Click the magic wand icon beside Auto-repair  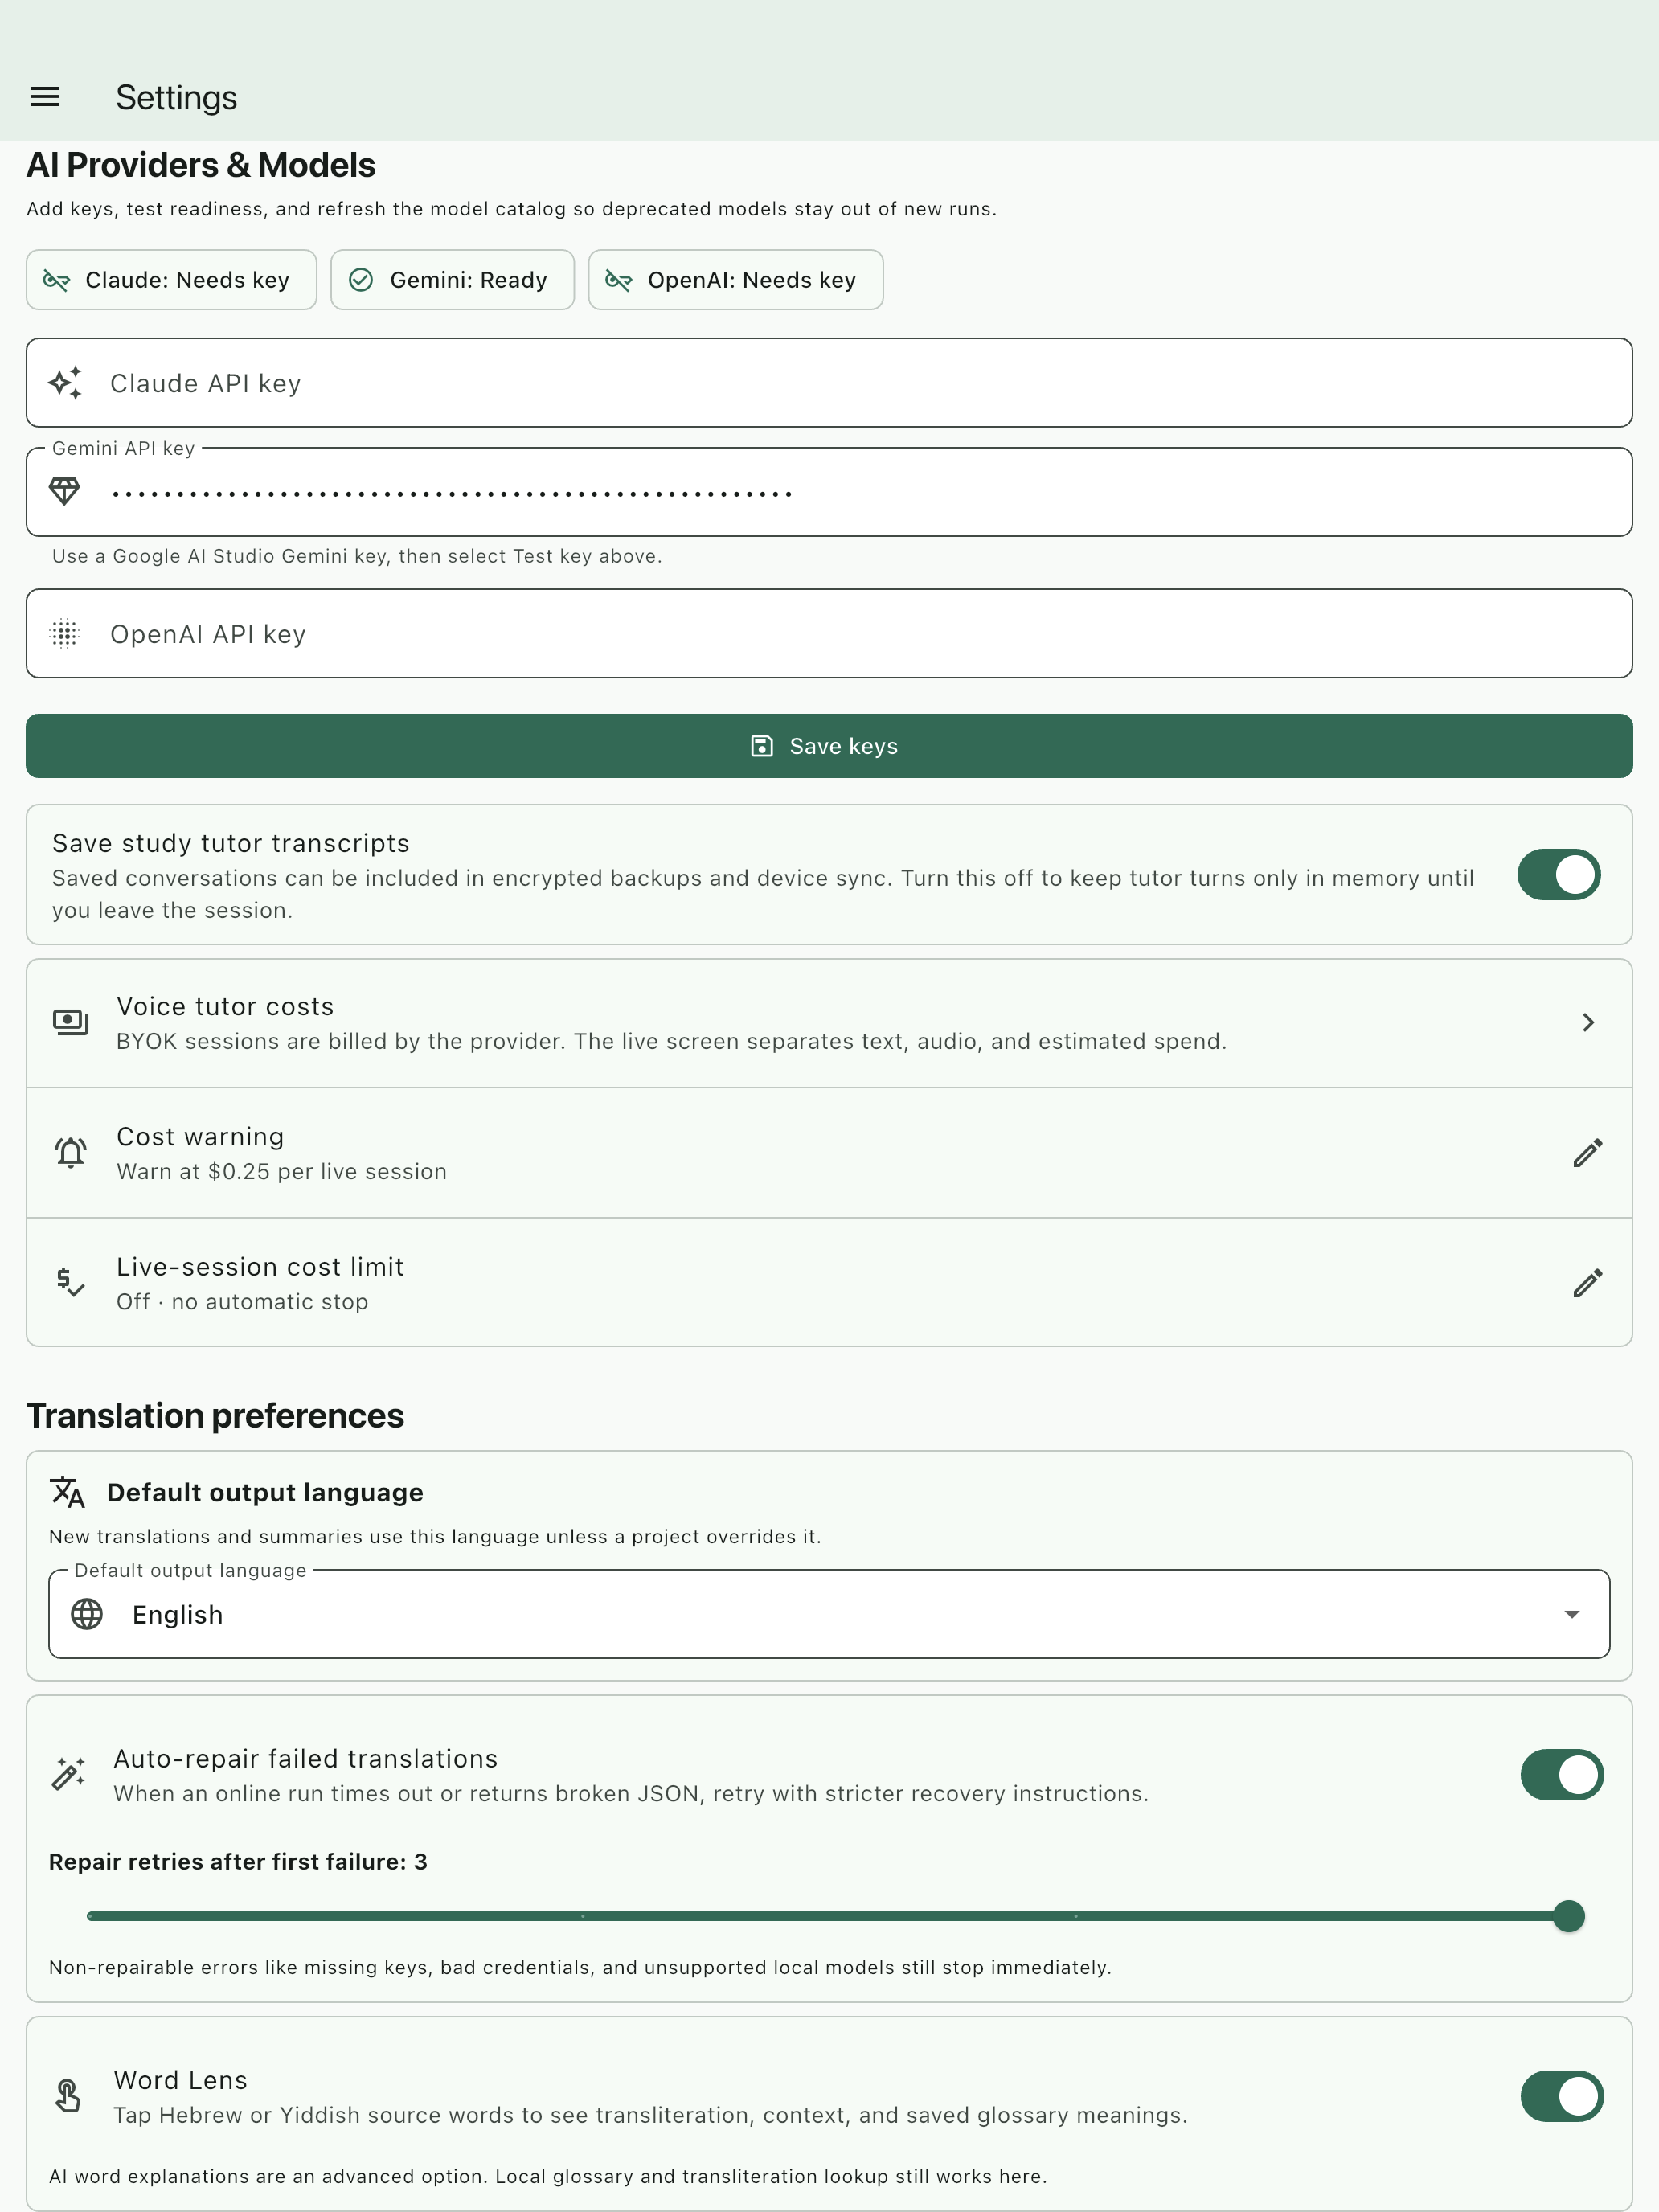pos(68,1774)
